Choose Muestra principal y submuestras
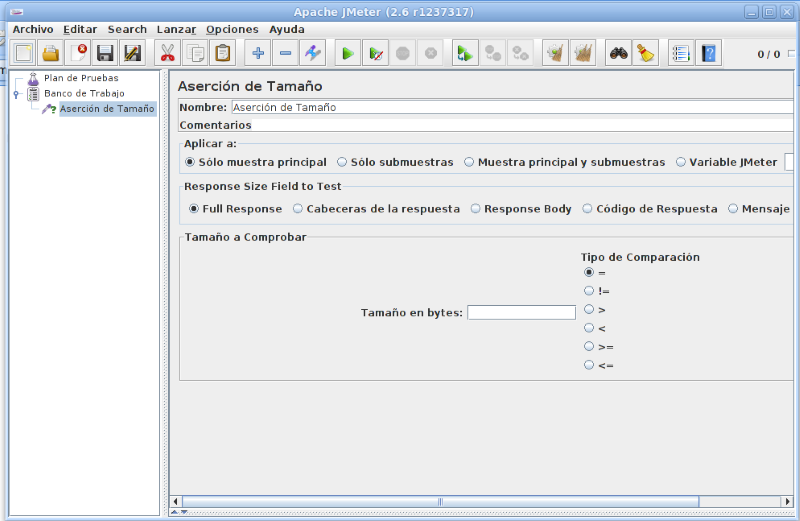The height and width of the screenshot is (521, 800). click(x=565, y=162)
